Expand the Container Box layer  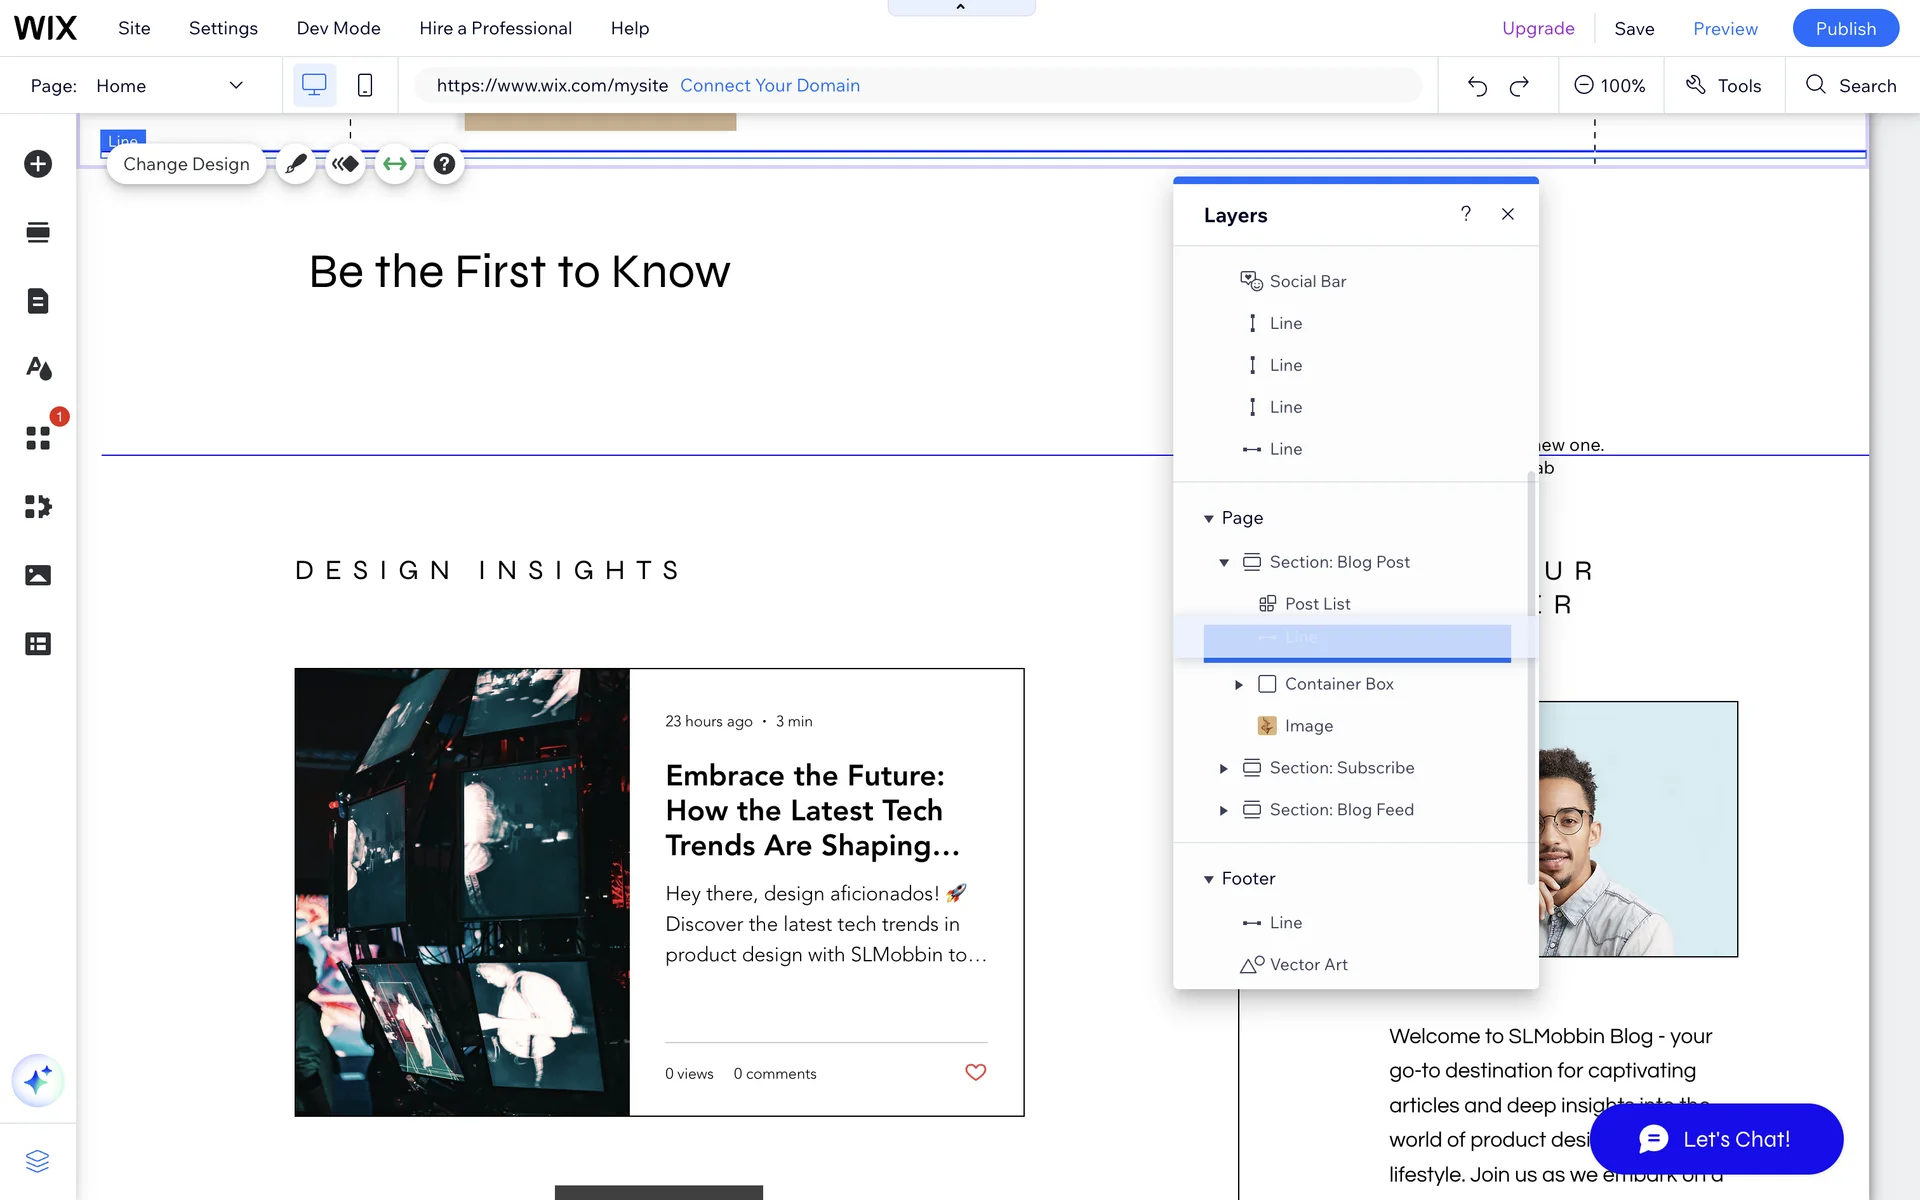(x=1239, y=684)
